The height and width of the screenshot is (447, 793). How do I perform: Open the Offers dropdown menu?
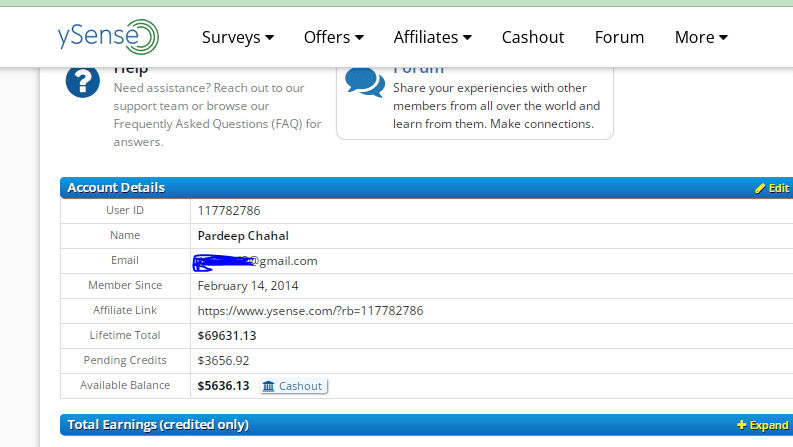click(x=334, y=37)
